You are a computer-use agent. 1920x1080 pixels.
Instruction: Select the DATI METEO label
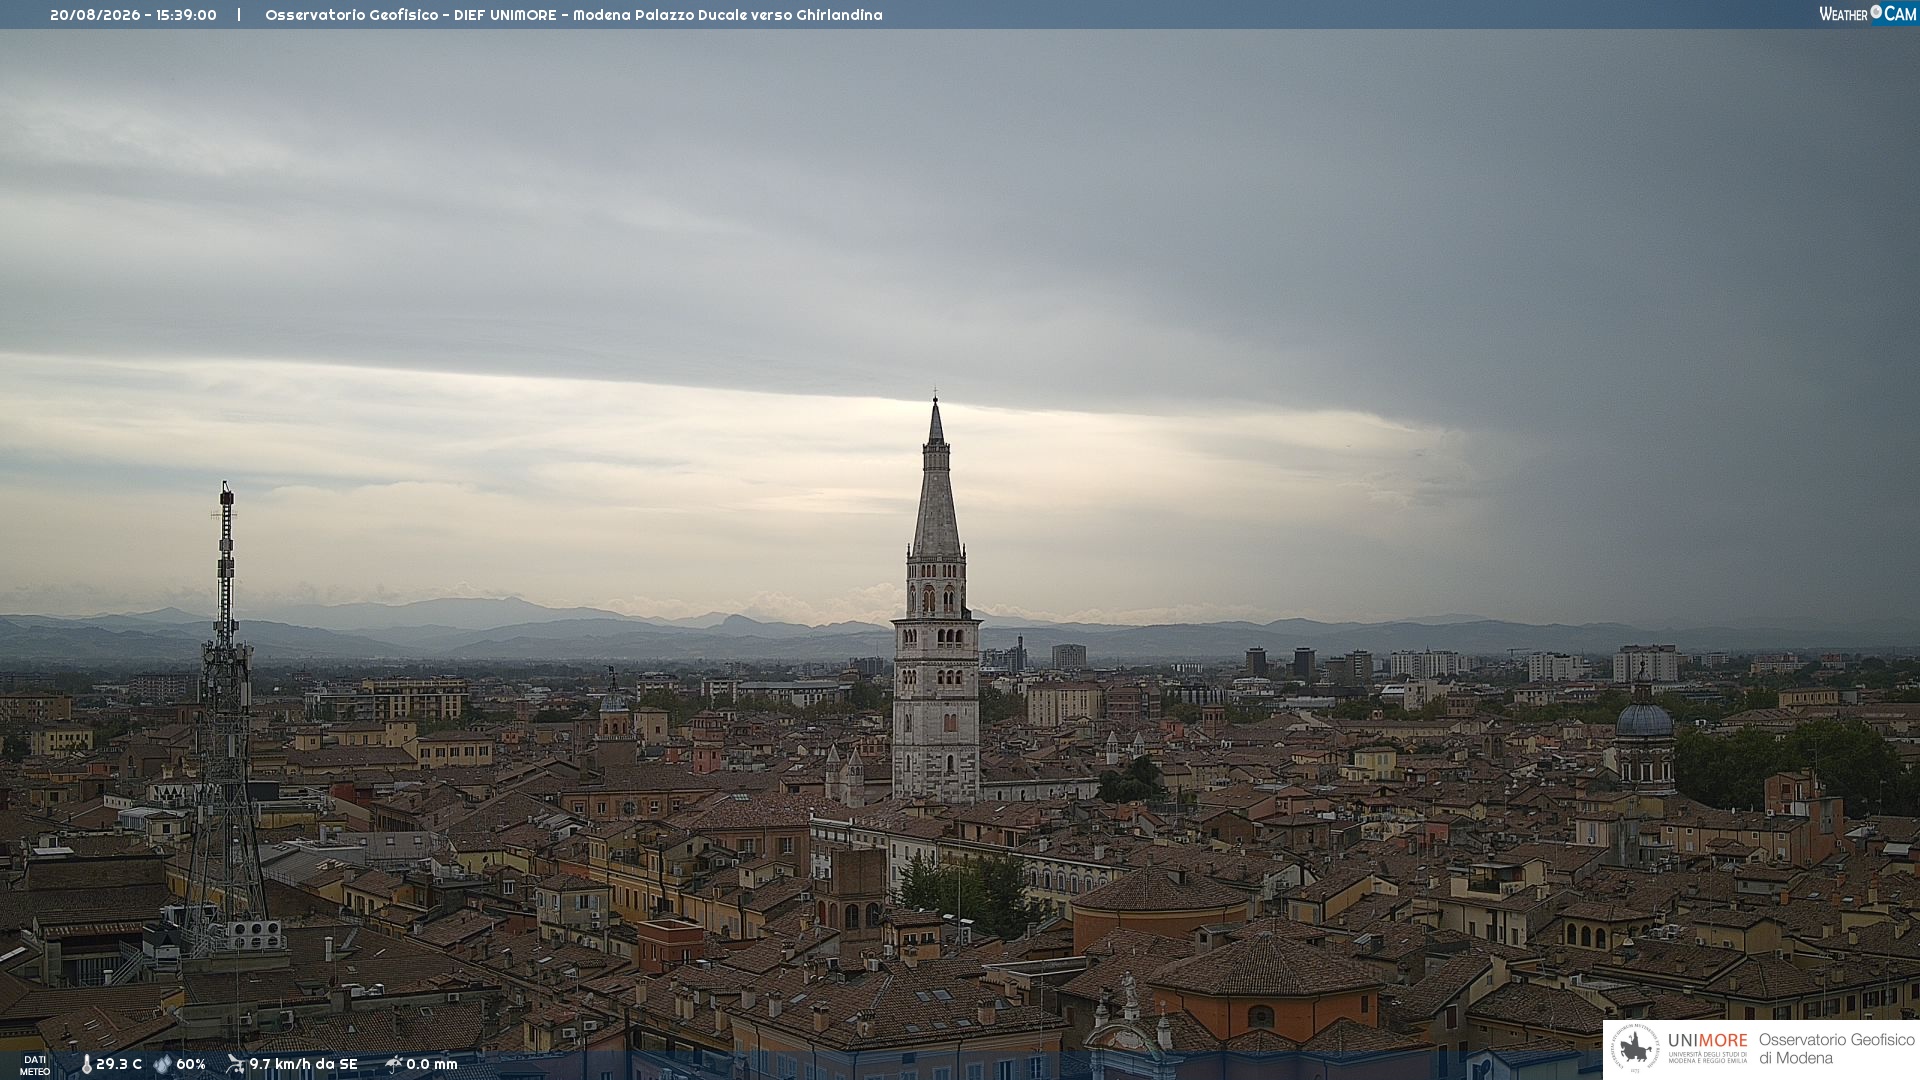tap(35, 1066)
